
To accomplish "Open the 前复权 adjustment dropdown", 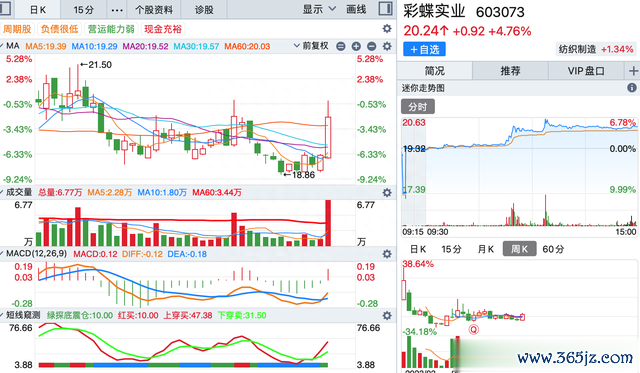I will tap(311, 46).
